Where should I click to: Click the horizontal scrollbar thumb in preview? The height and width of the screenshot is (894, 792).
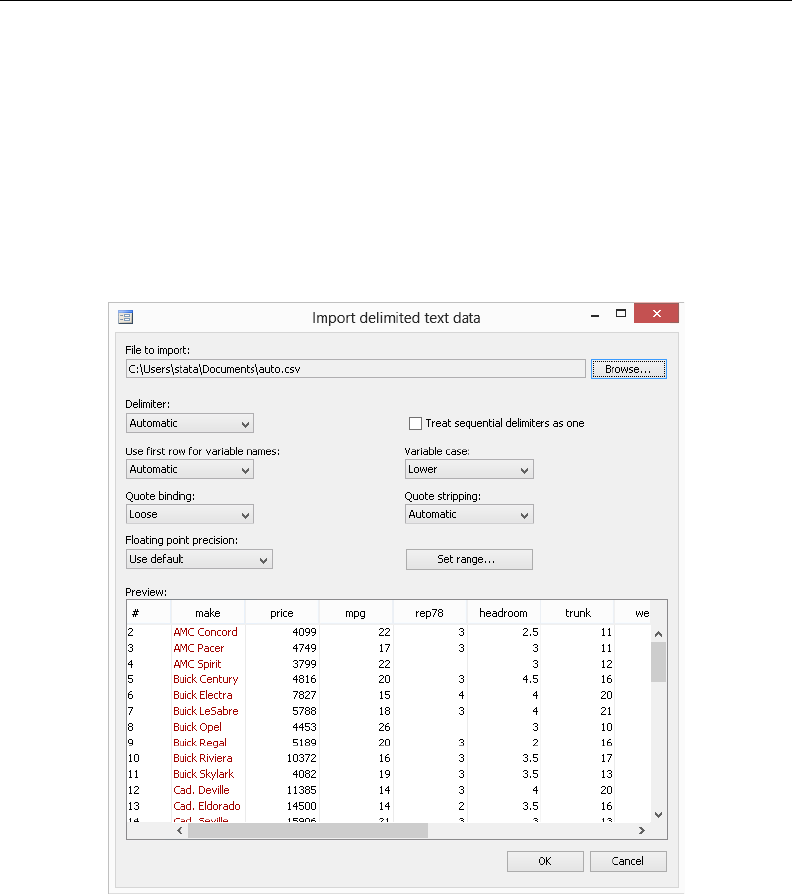pyautogui.click(x=308, y=831)
